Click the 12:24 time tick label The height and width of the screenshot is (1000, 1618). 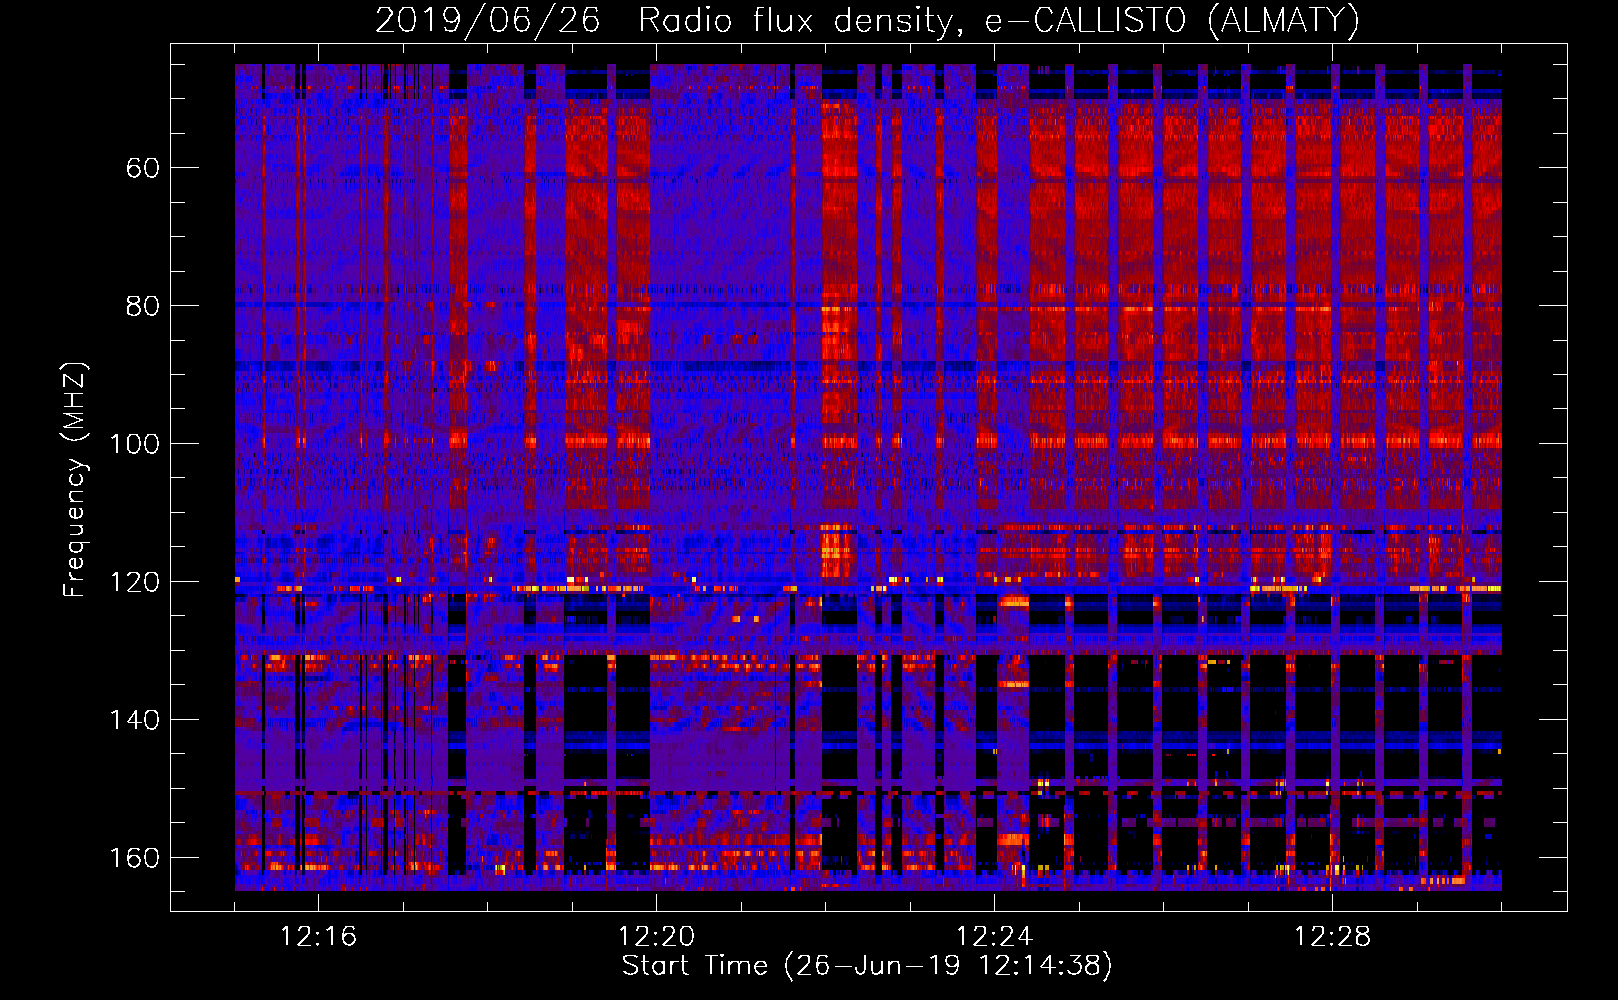pos(994,937)
